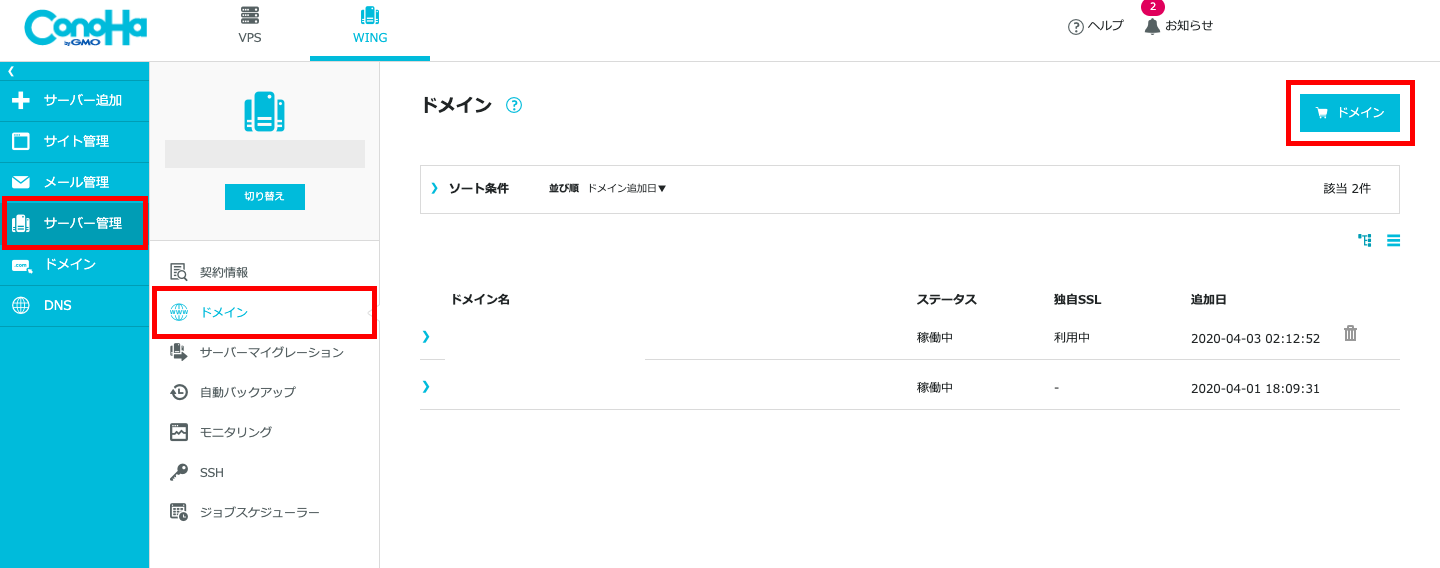Open the ConoHa logo home link
This screenshot has width=1440, height=568.
[86, 28]
